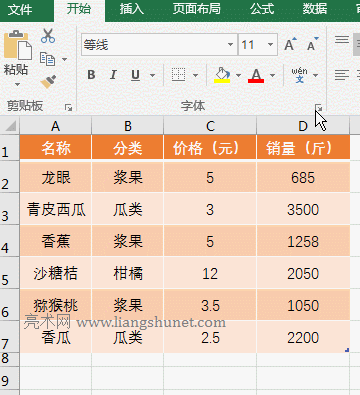Expand underline style dropdown
Screen dimensions: 360x395
coord(152,75)
